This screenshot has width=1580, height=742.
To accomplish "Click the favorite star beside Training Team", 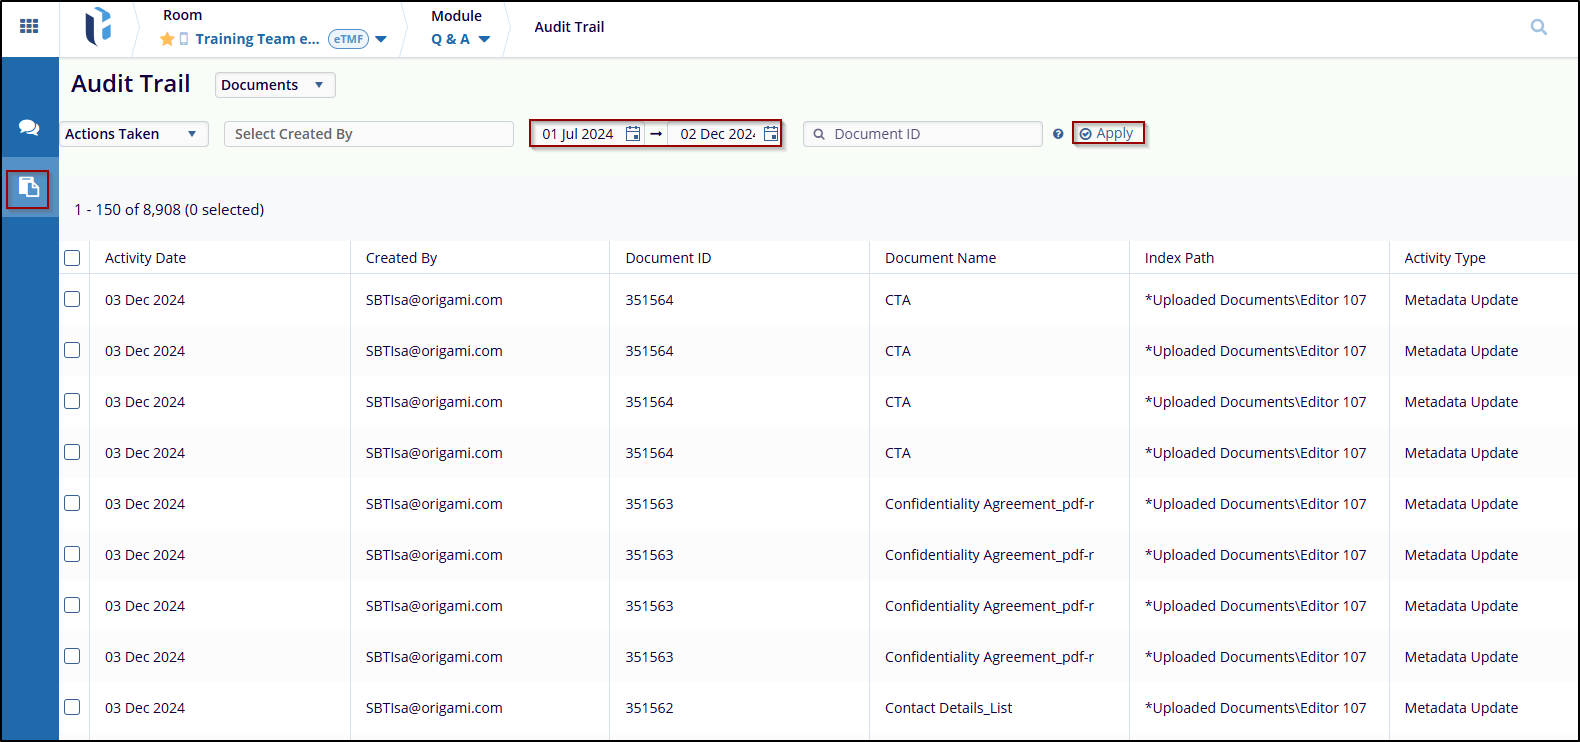I will (167, 39).
